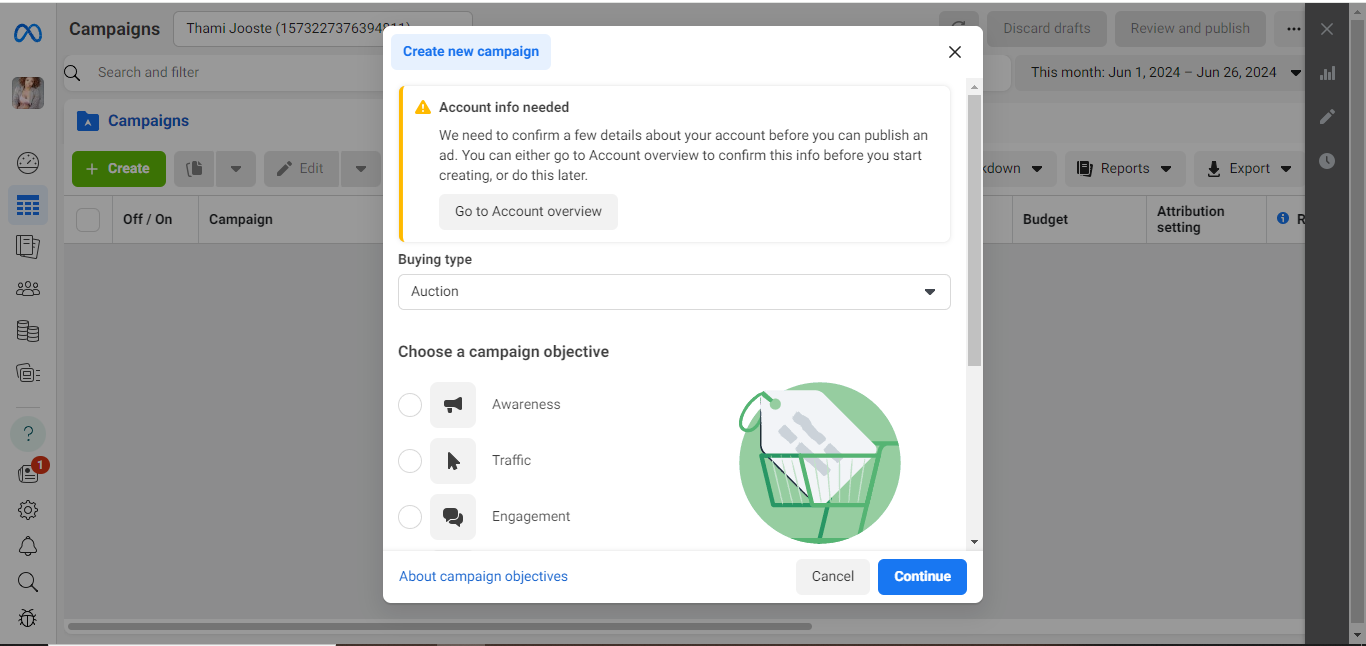Select the Create new campaign tab

(x=471, y=52)
